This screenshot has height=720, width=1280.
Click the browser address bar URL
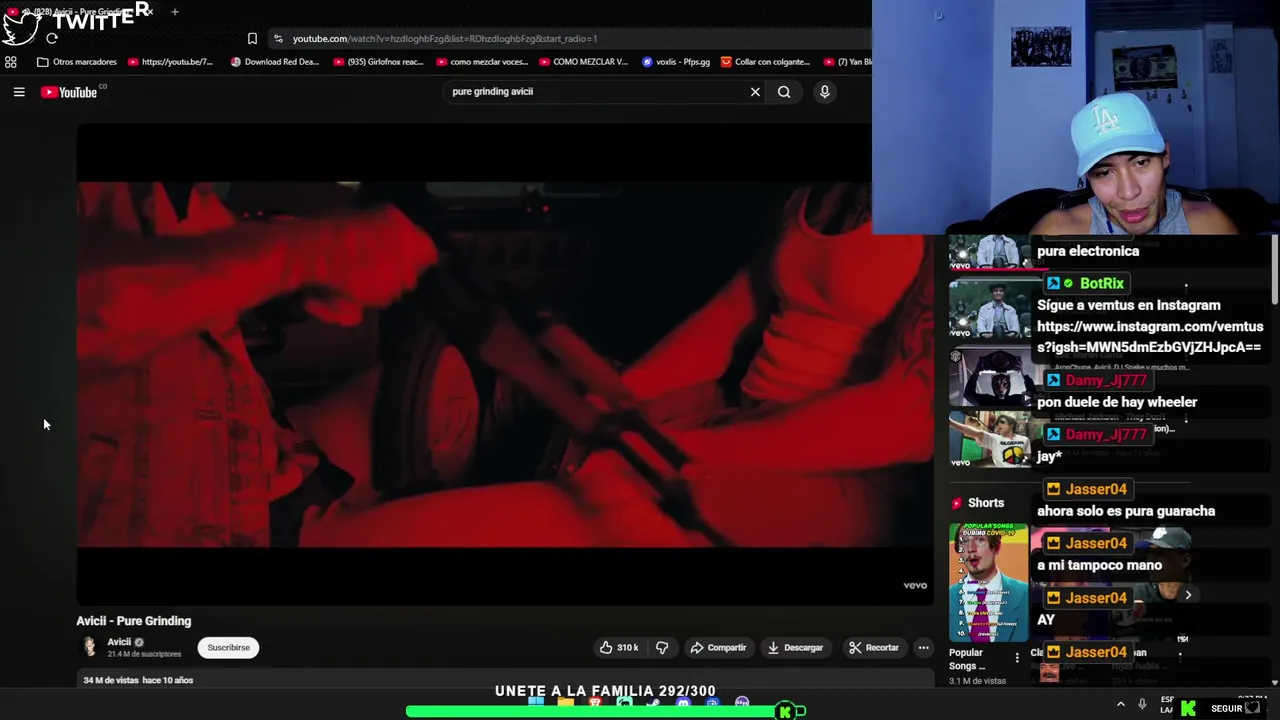[x=445, y=39]
